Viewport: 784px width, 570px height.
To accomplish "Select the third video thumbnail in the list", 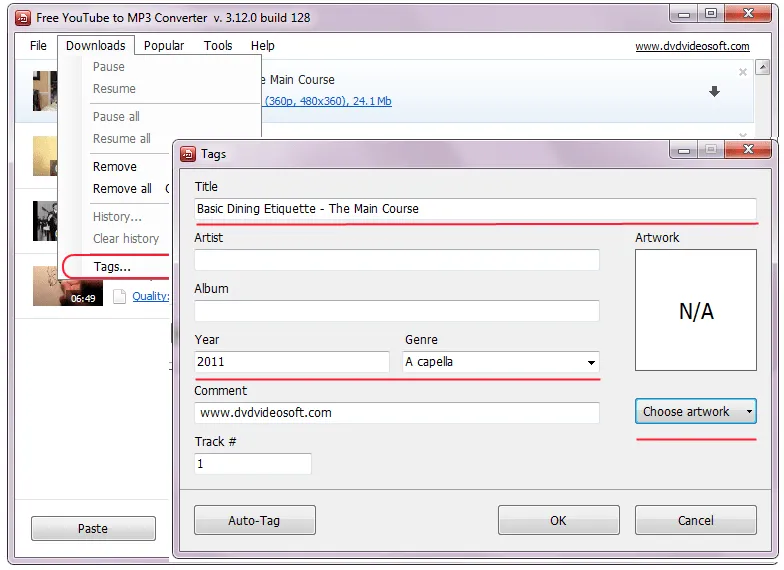I will click(45, 220).
